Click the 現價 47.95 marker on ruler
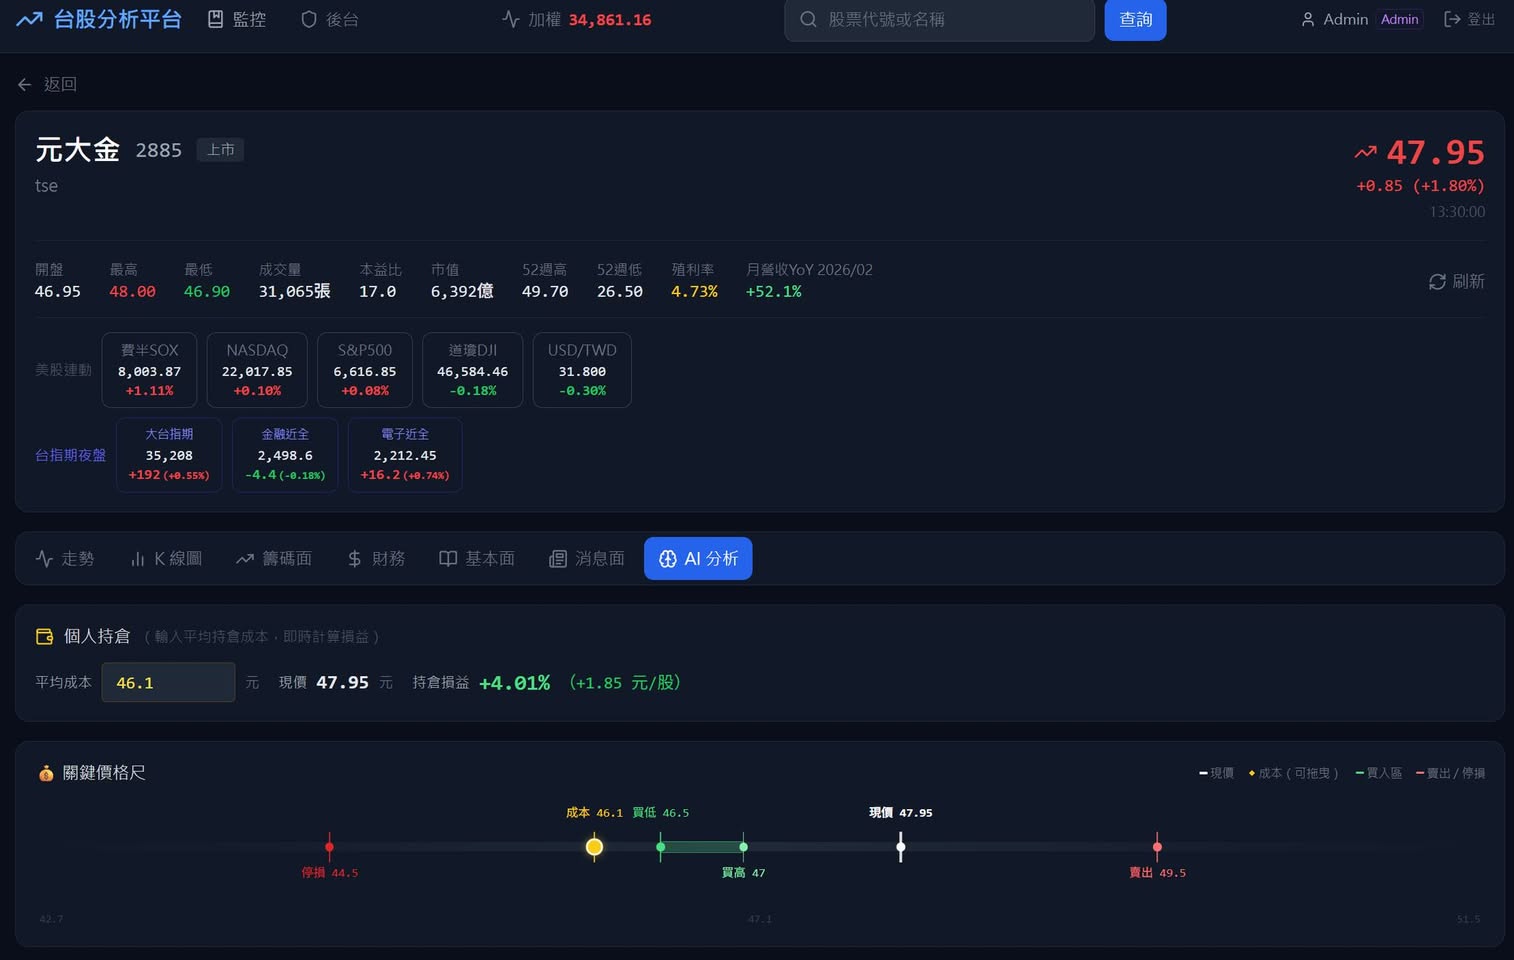The width and height of the screenshot is (1514, 960). point(901,847)
